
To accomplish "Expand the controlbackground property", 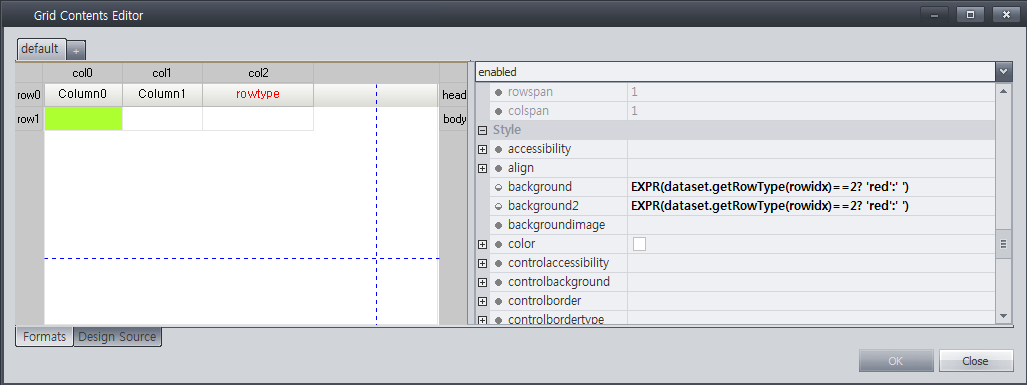I will point(483,282).
